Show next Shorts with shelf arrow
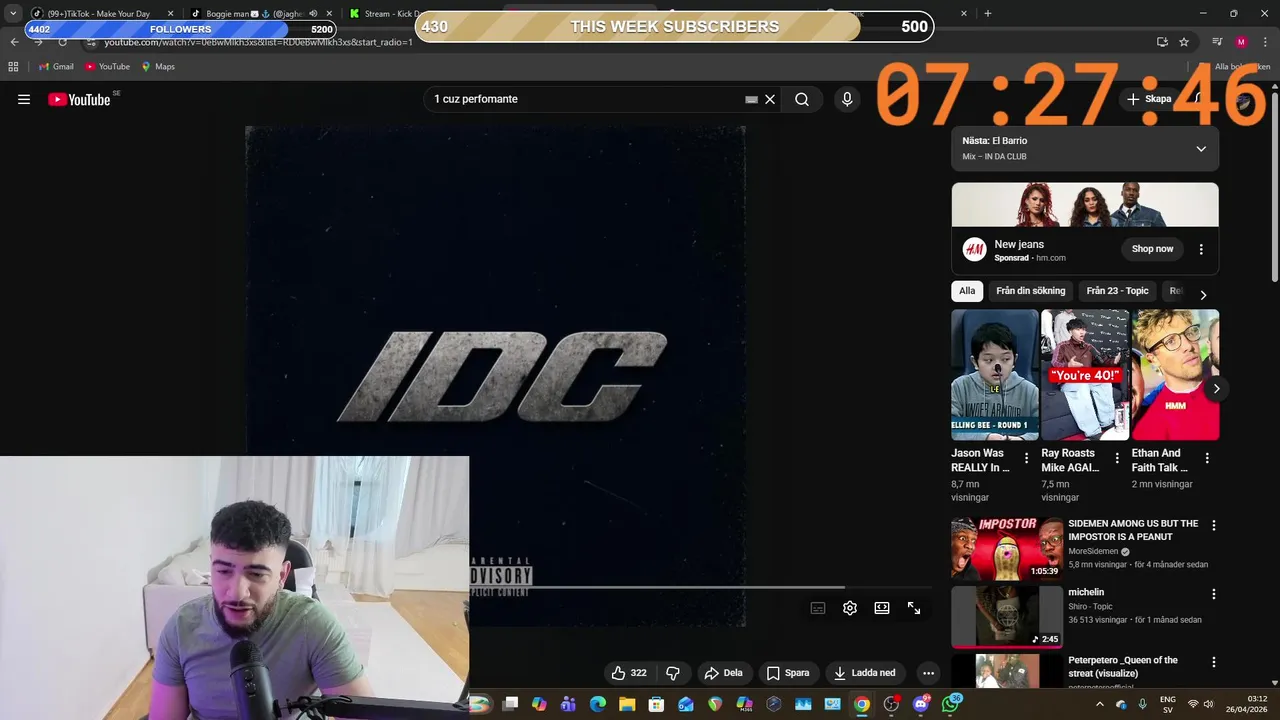This screenshot has height=720, width=1280. click(1216, 388)
